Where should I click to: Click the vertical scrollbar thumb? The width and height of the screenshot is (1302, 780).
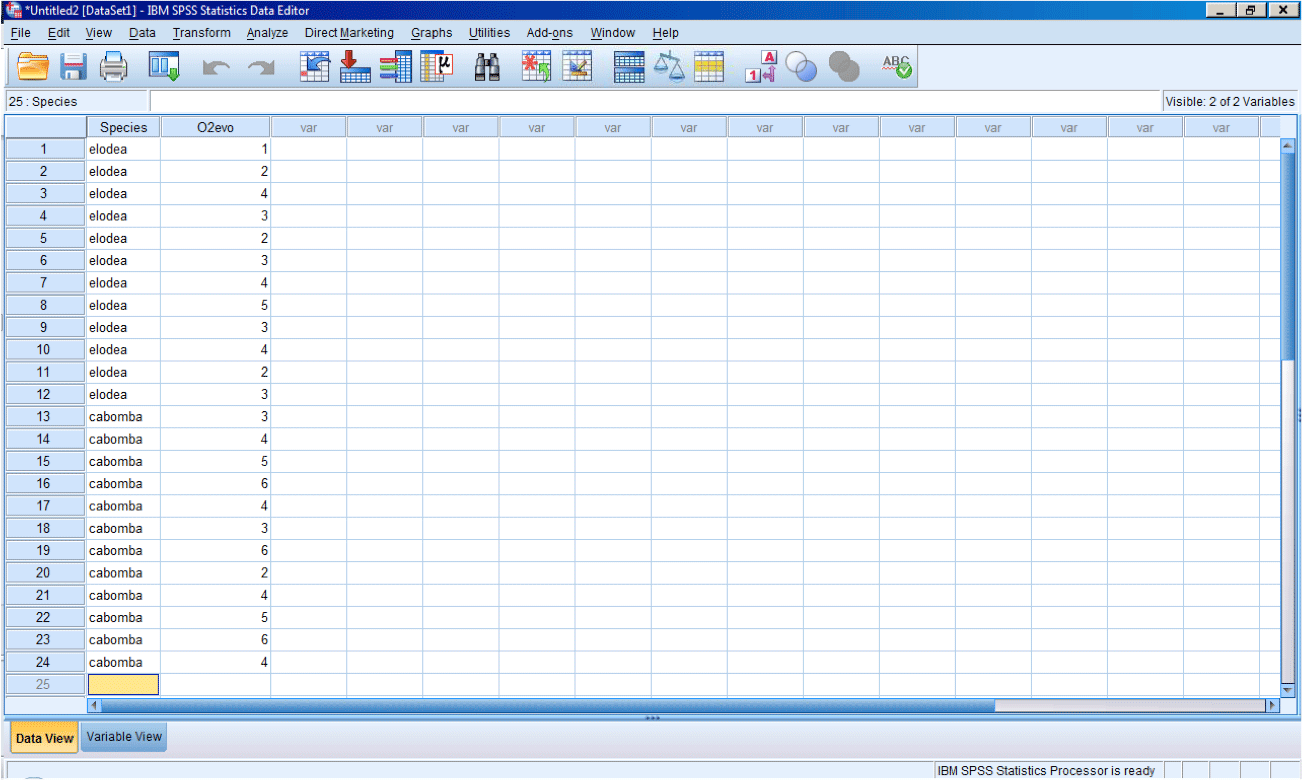point(1287,257)
